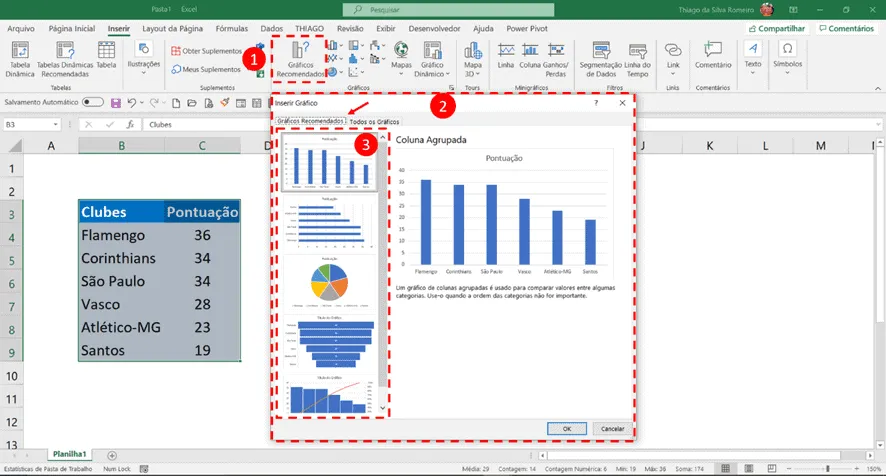The image size is (886, 476).
Task: Select the Flamengo cell
Action: tap(121, 235)
